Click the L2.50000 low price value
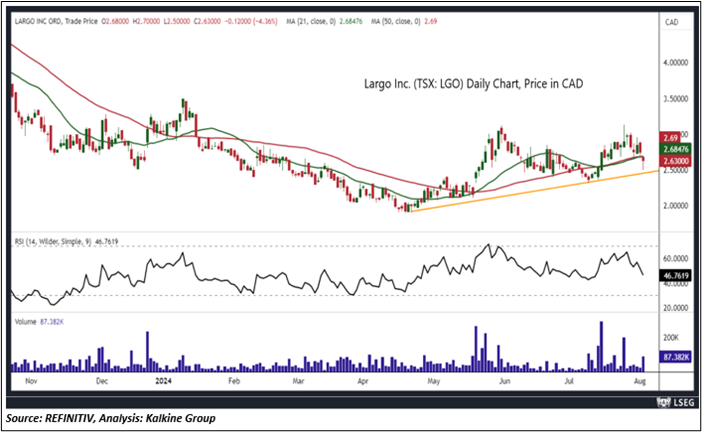The image size is (702, 432). (x=176, y=21)
